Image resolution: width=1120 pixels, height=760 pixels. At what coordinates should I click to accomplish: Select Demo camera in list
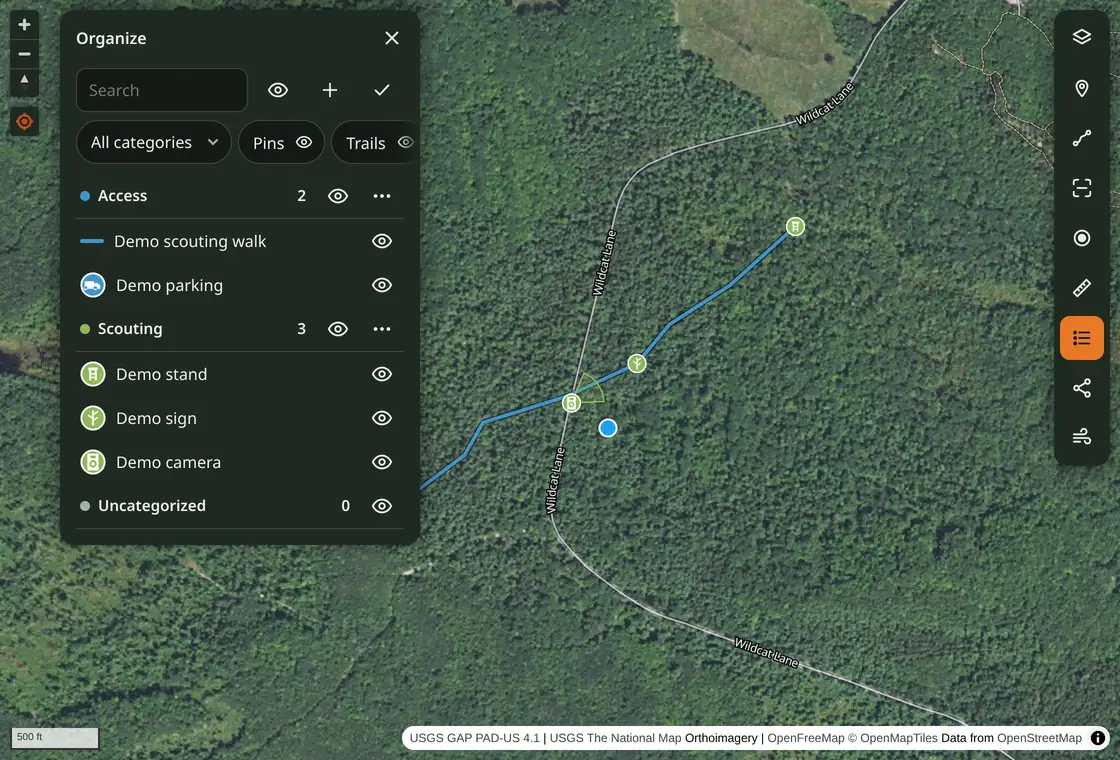coord(168,462)
